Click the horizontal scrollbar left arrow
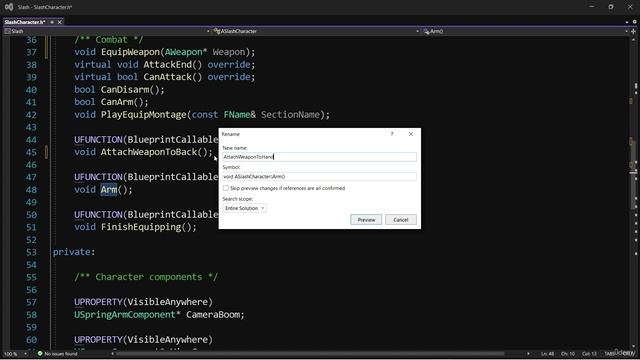640x360 pixels. coord(113,354)
